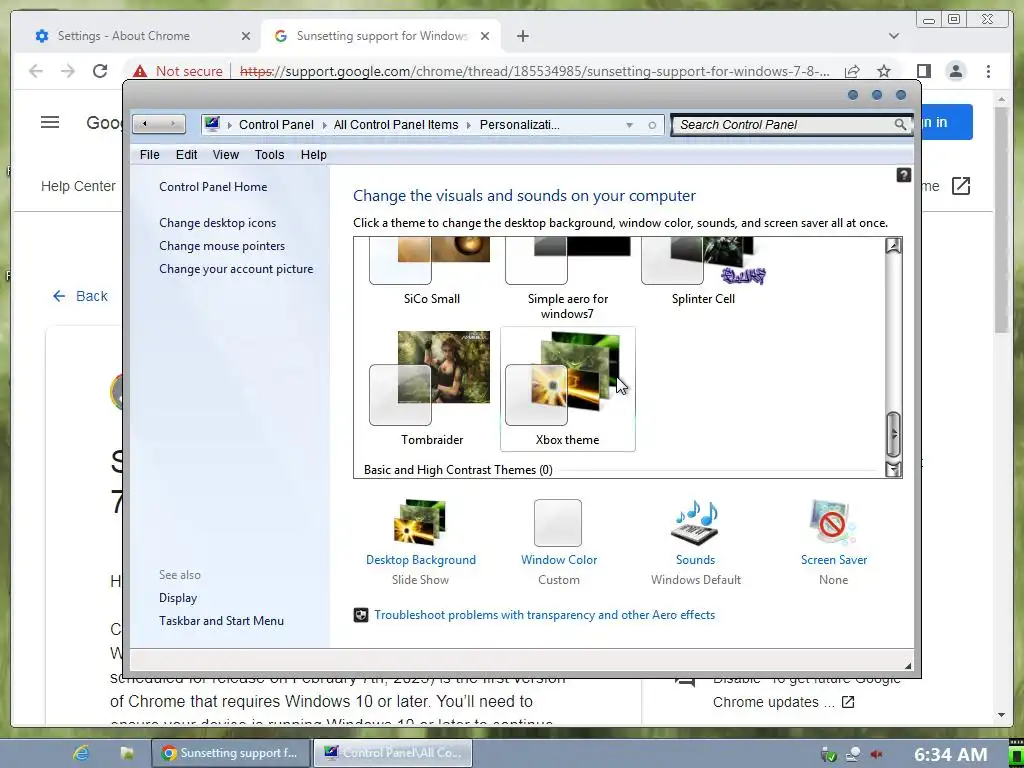Go to Control Panel Home

213,187
